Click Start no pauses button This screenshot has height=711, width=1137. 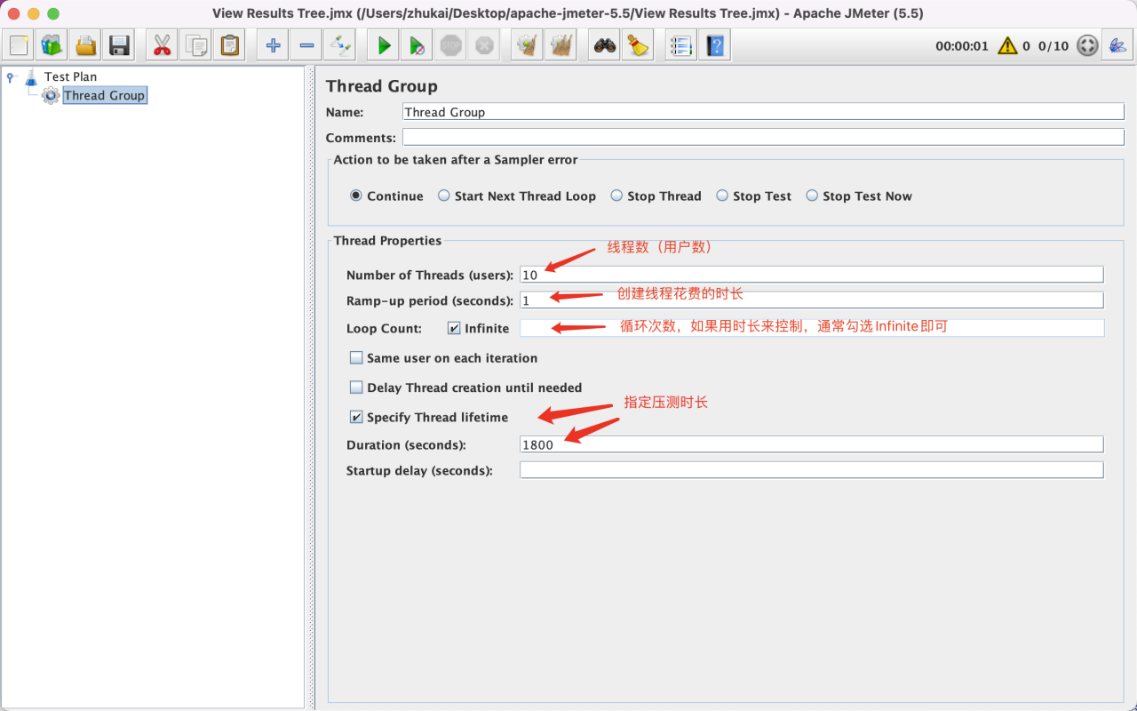click(417, 45)
